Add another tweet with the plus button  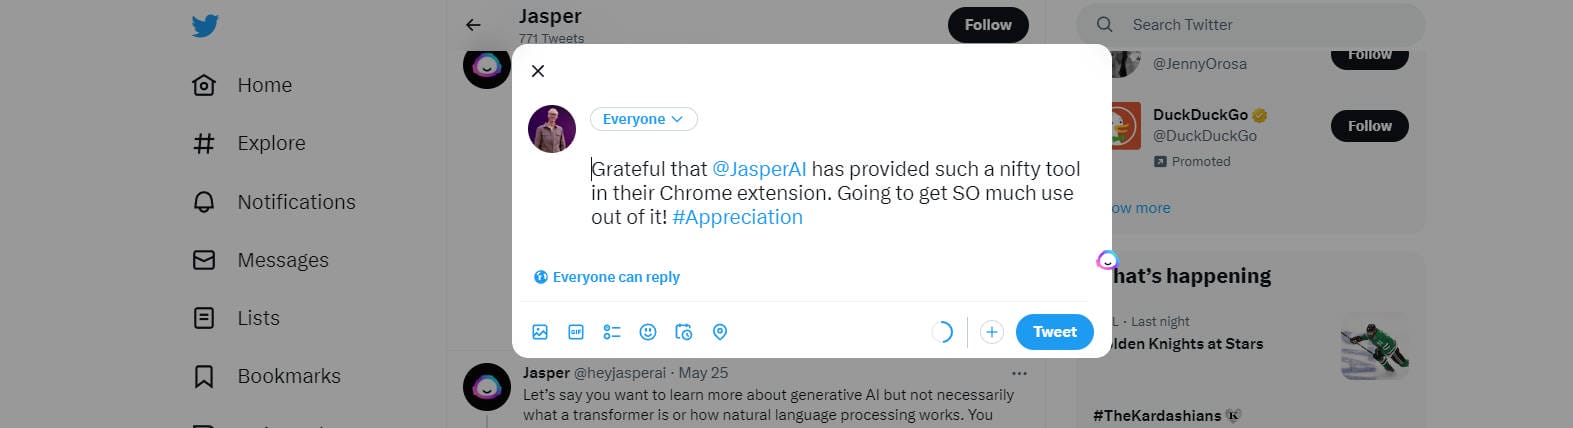pos(991,332)
